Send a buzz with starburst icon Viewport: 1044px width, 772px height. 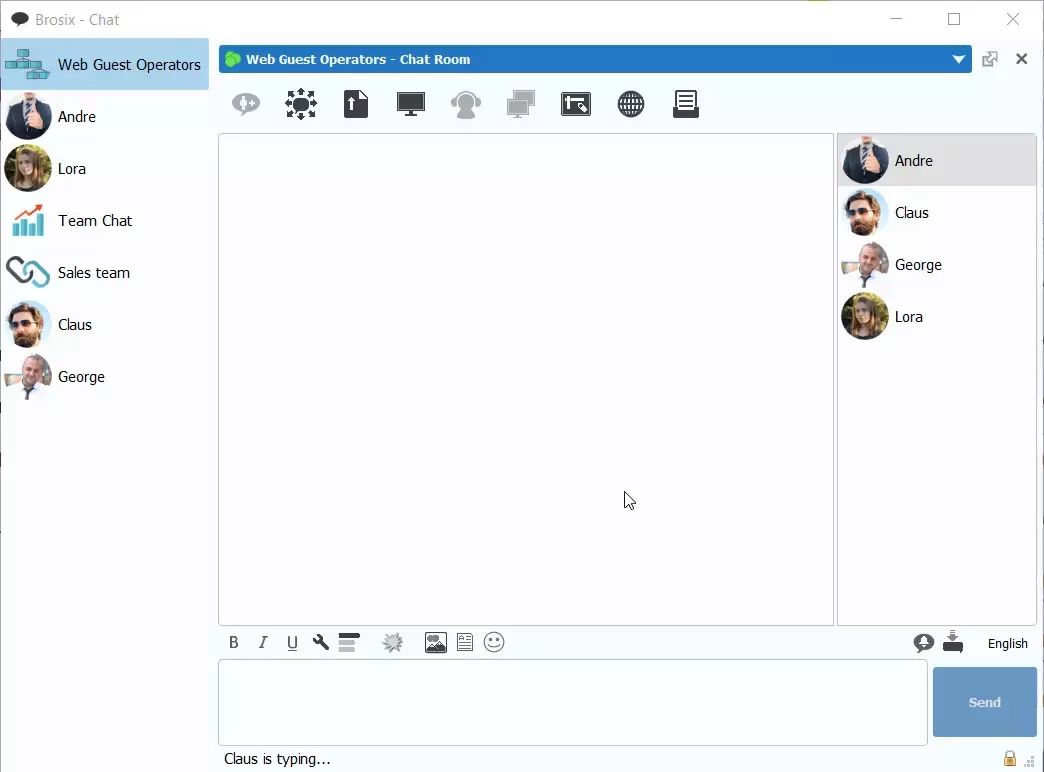(393, 643)
